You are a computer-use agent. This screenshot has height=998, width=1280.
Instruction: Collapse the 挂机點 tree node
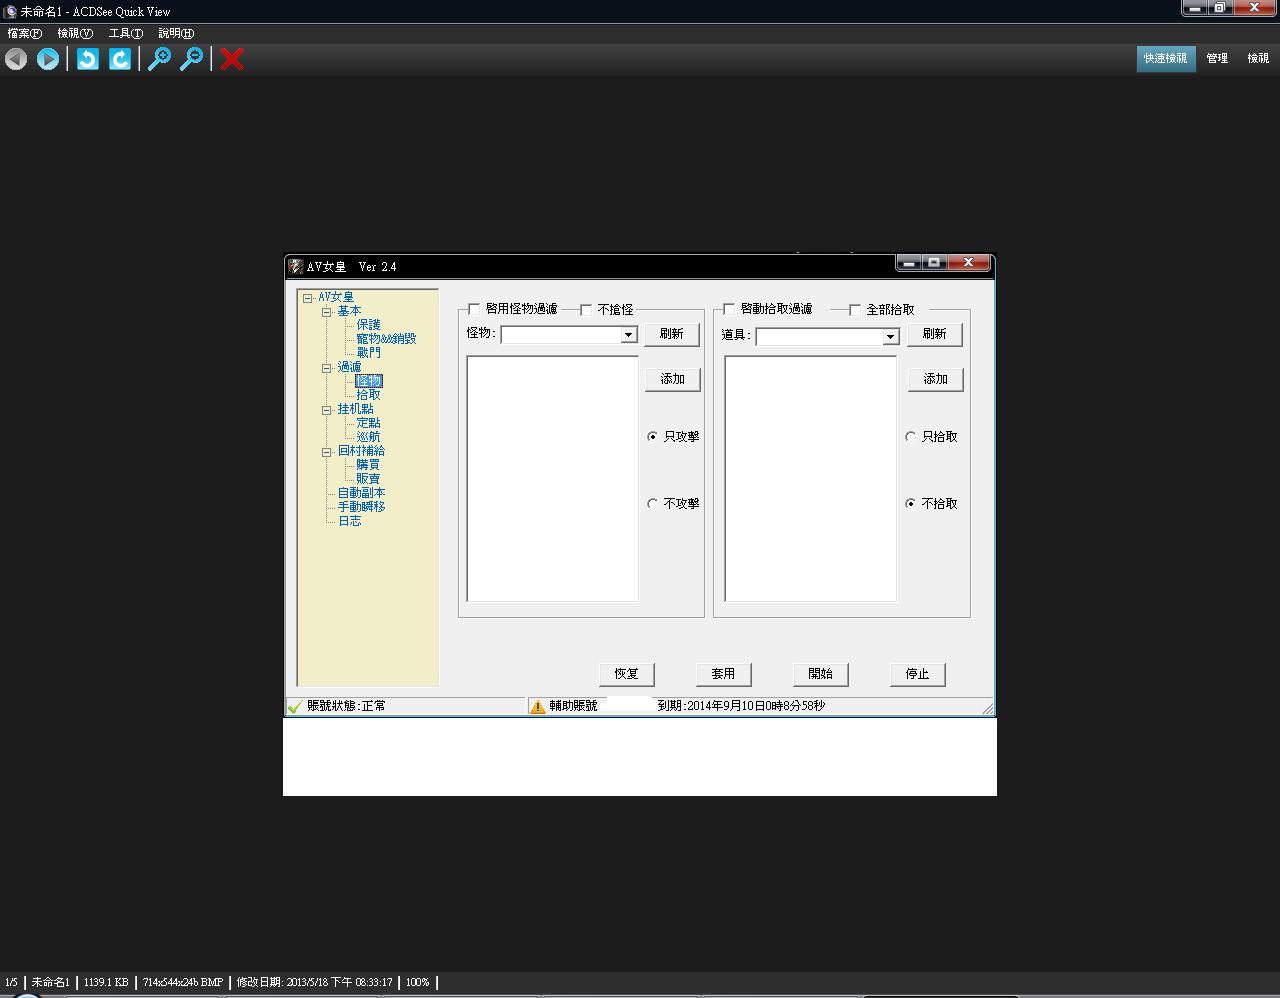click(327, 410)
